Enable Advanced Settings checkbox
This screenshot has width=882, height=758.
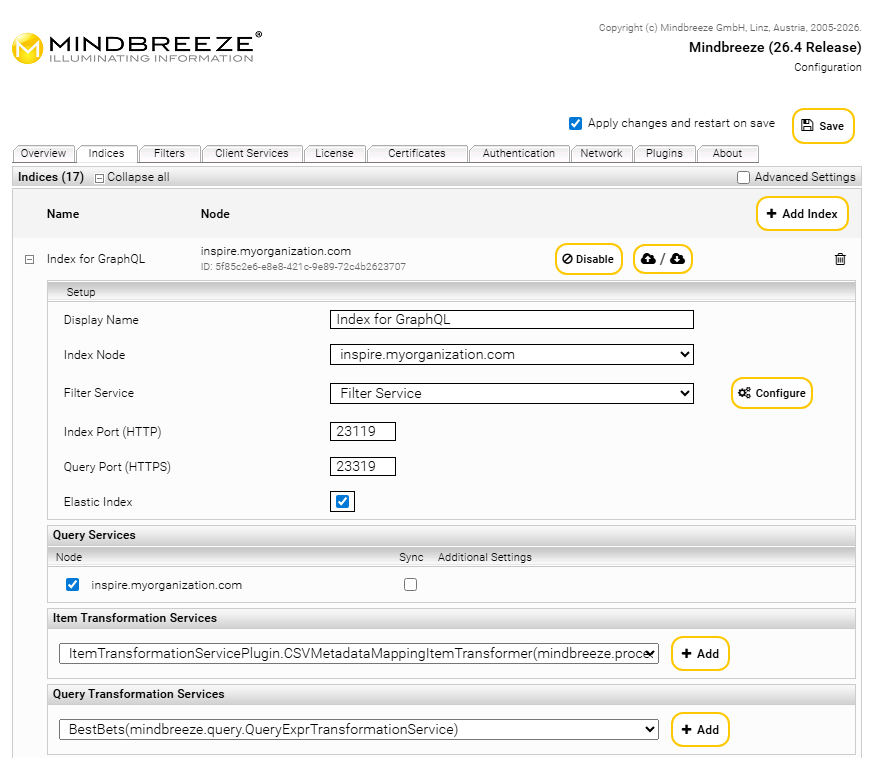(743, 177)
